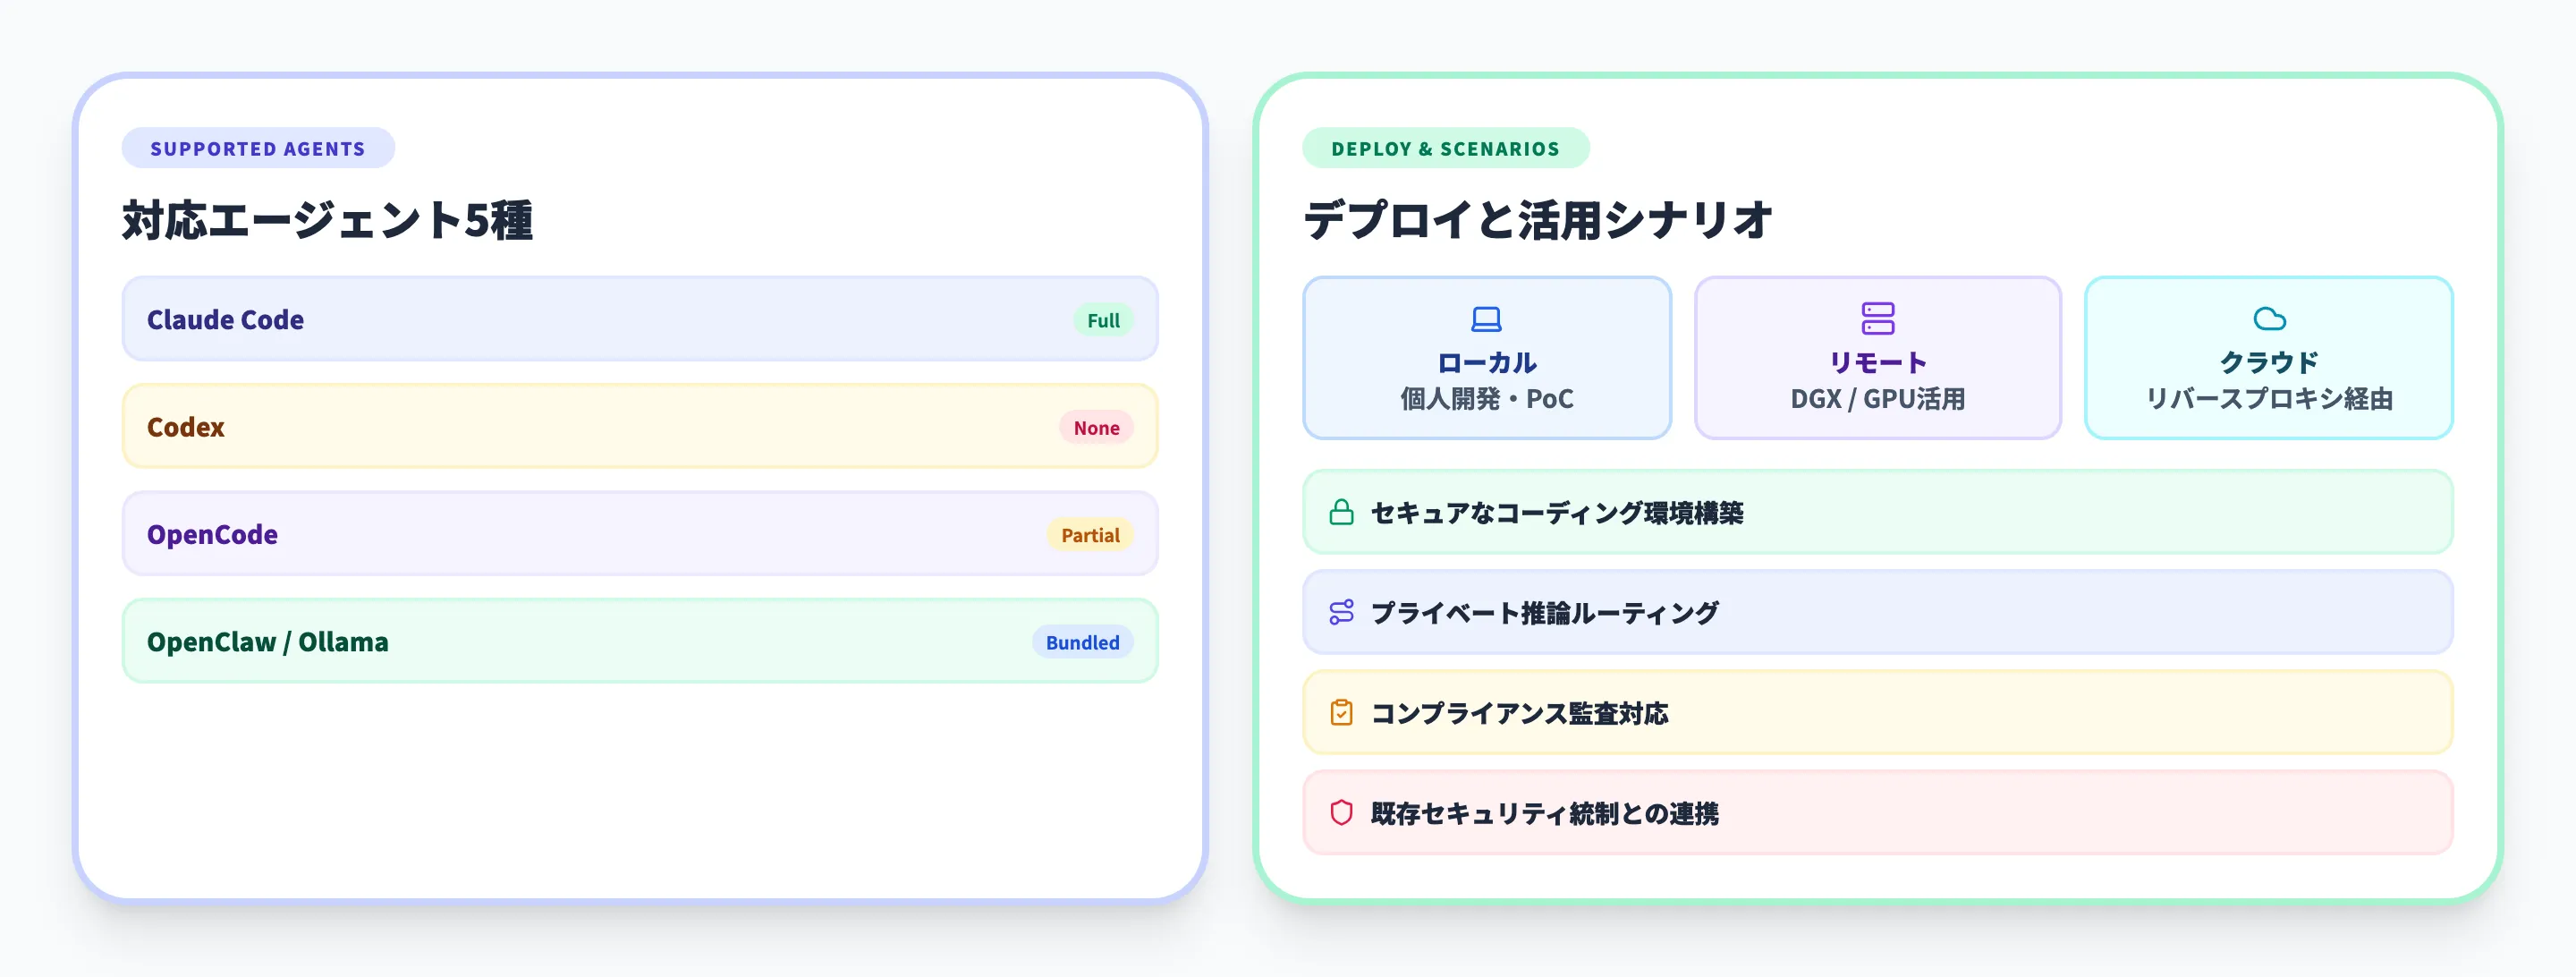This screenshot has width=2576, height=977.
Task: Click the DEPLOY & SCENARIOS tag
Action: pyautogui.click(x=1445, y=149)
